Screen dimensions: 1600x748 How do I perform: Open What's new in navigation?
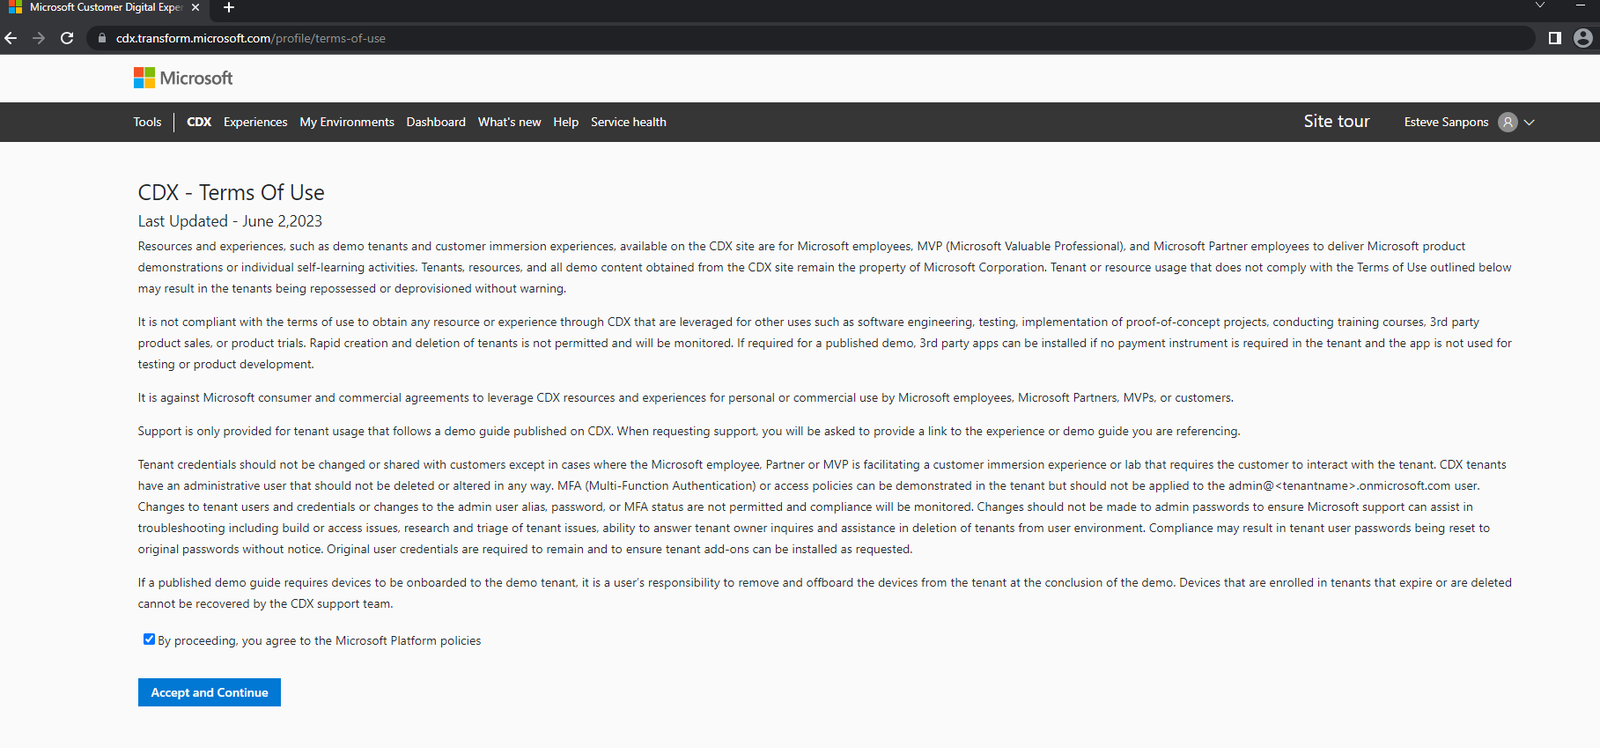point(509,122)
